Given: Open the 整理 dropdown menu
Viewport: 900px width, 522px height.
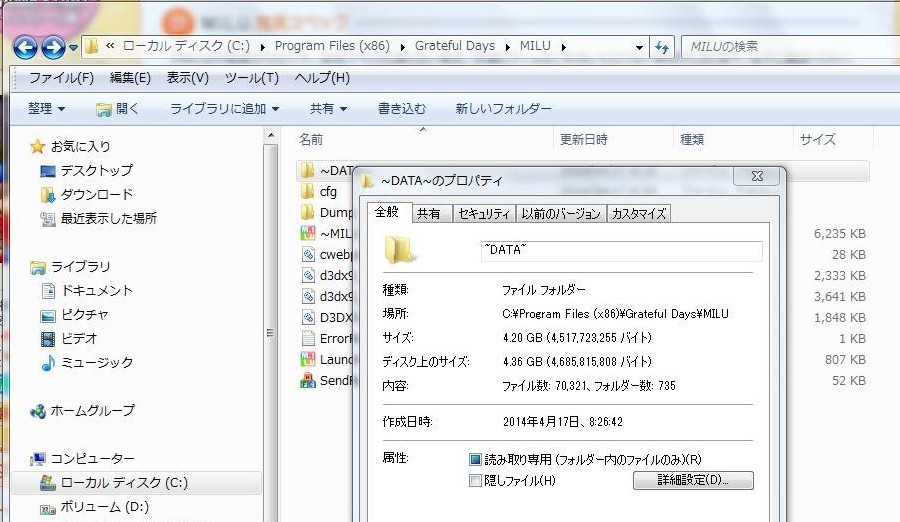Looking at the screenshot, I should point(46,108).
